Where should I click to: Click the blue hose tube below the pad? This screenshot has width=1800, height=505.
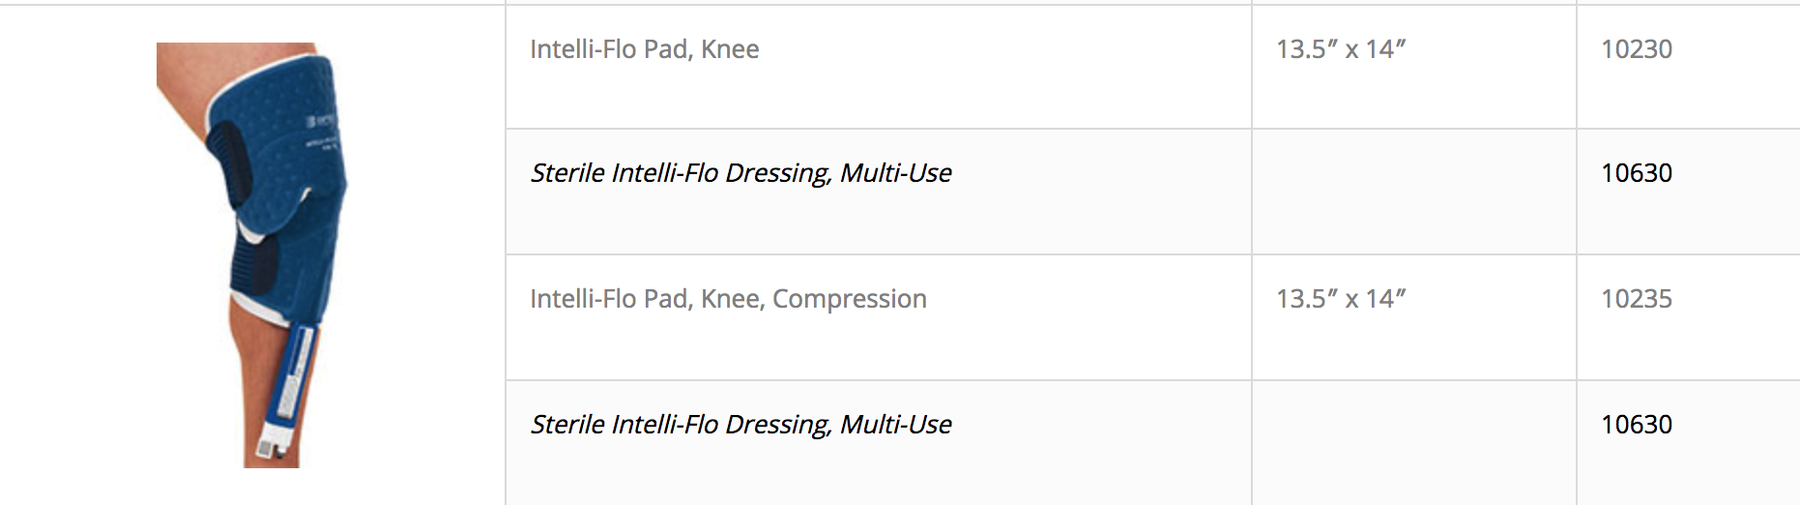295,375
